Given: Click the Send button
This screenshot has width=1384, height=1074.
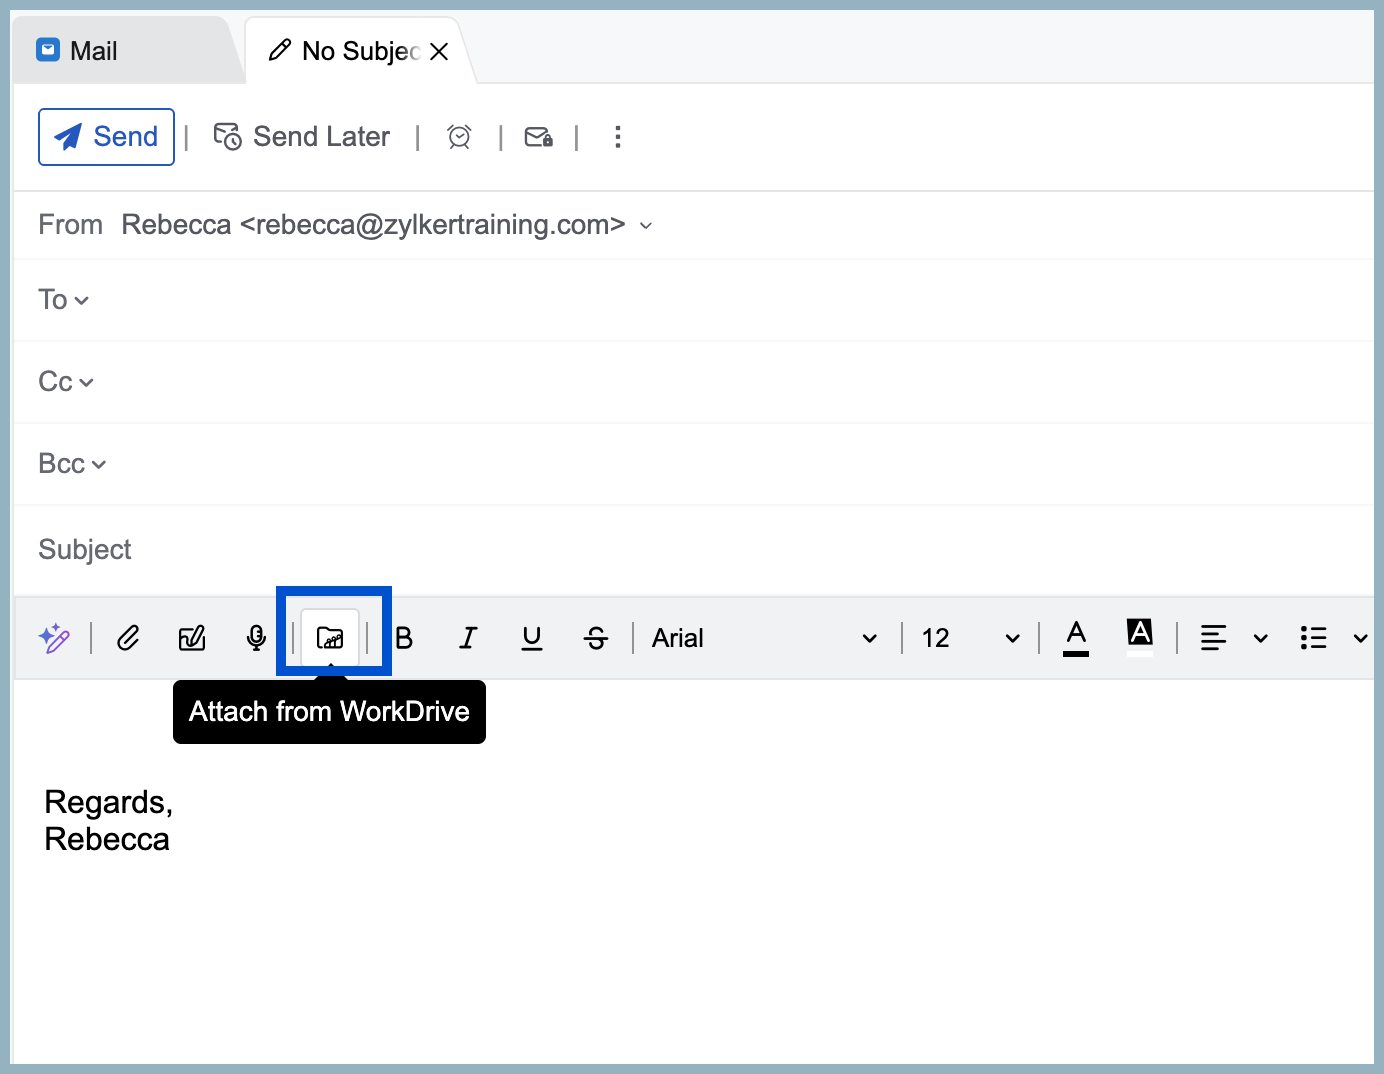Looking at the screenshot, I should 106,137.
